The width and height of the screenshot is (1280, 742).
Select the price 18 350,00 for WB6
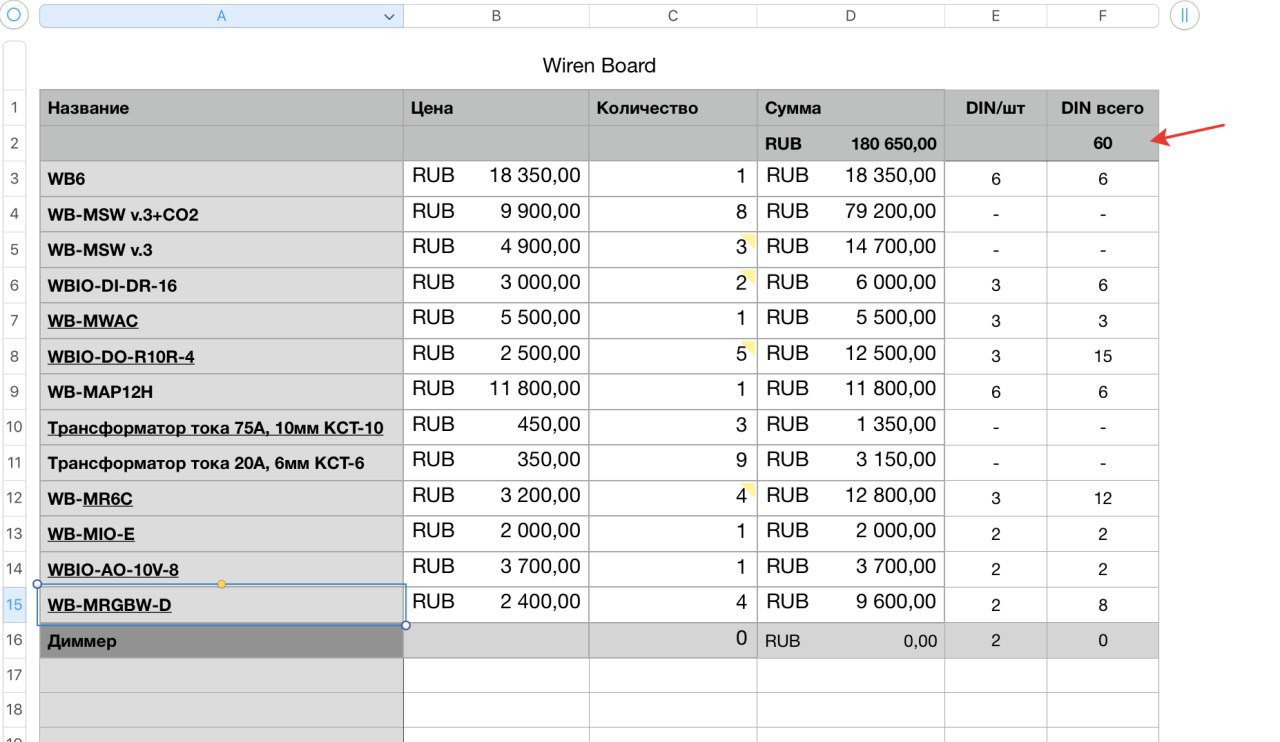tap(496, 179)
